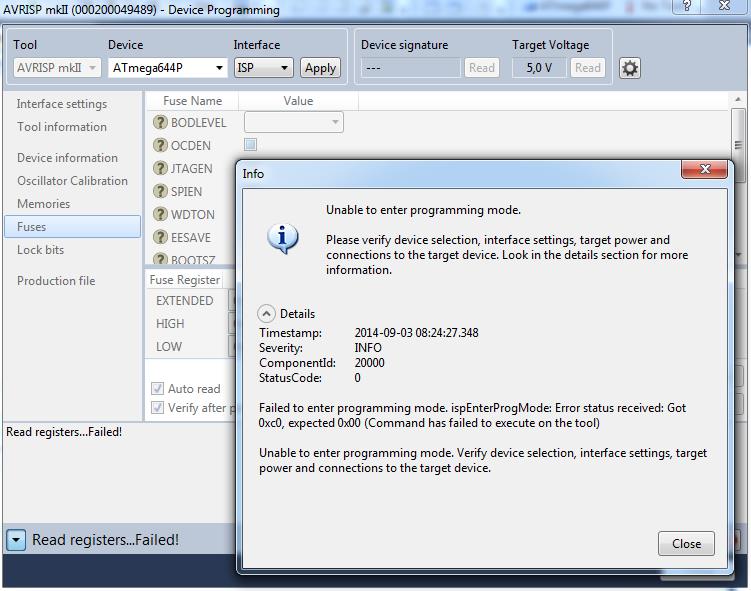The width and height of the screenshot is (751, 591).
Task: Click the Target Voltage 5,0 V field
Action: click(539, 68)
